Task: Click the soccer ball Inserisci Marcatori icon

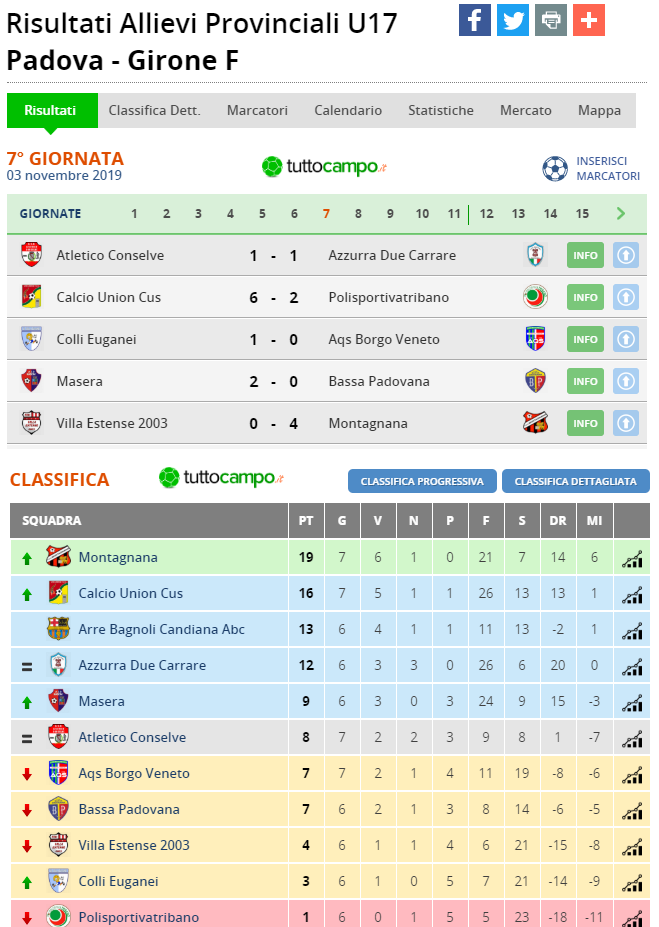Action: (555, 168)
